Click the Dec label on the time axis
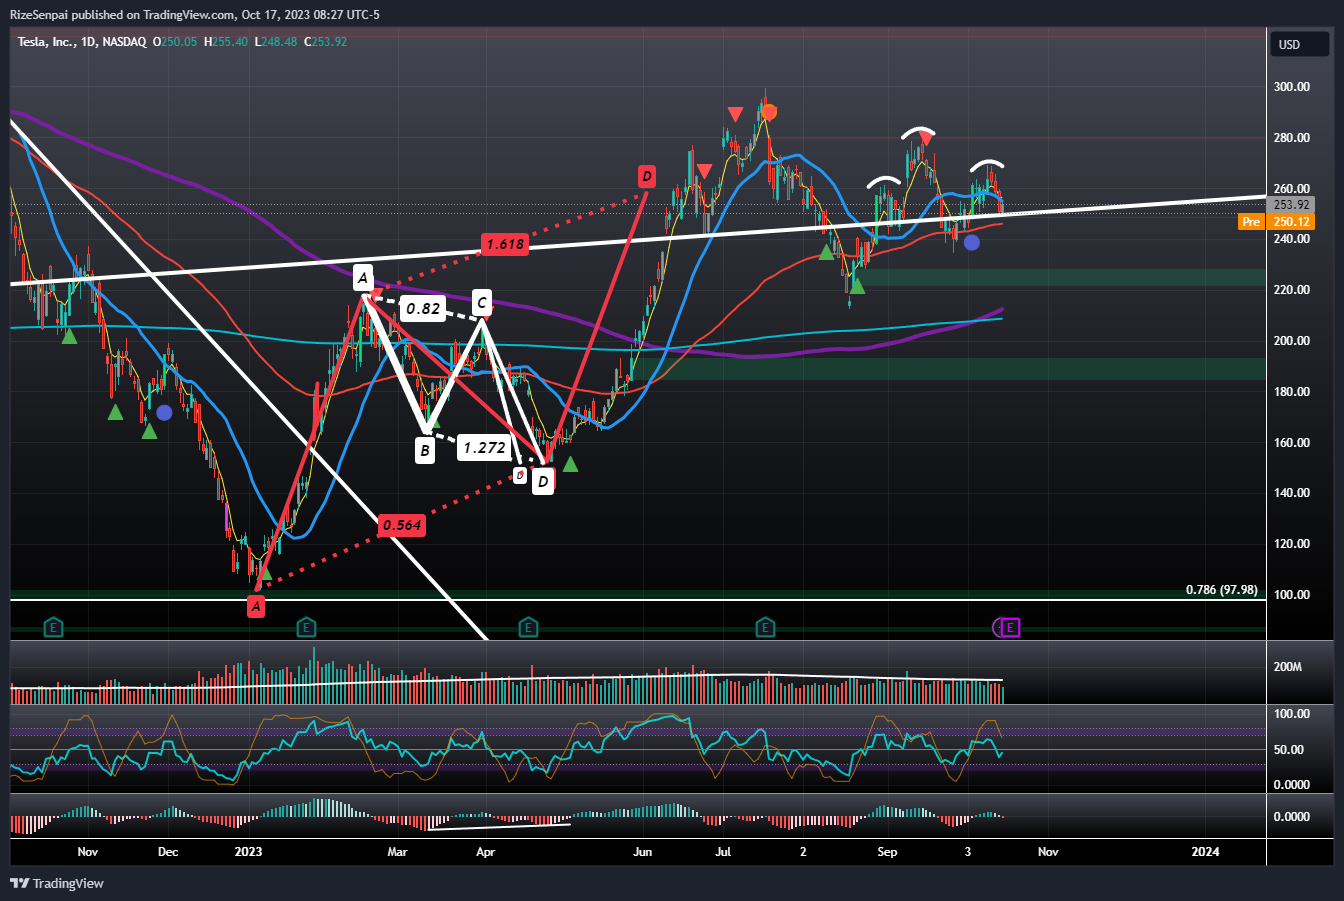1344x901 pixels. 168,852
